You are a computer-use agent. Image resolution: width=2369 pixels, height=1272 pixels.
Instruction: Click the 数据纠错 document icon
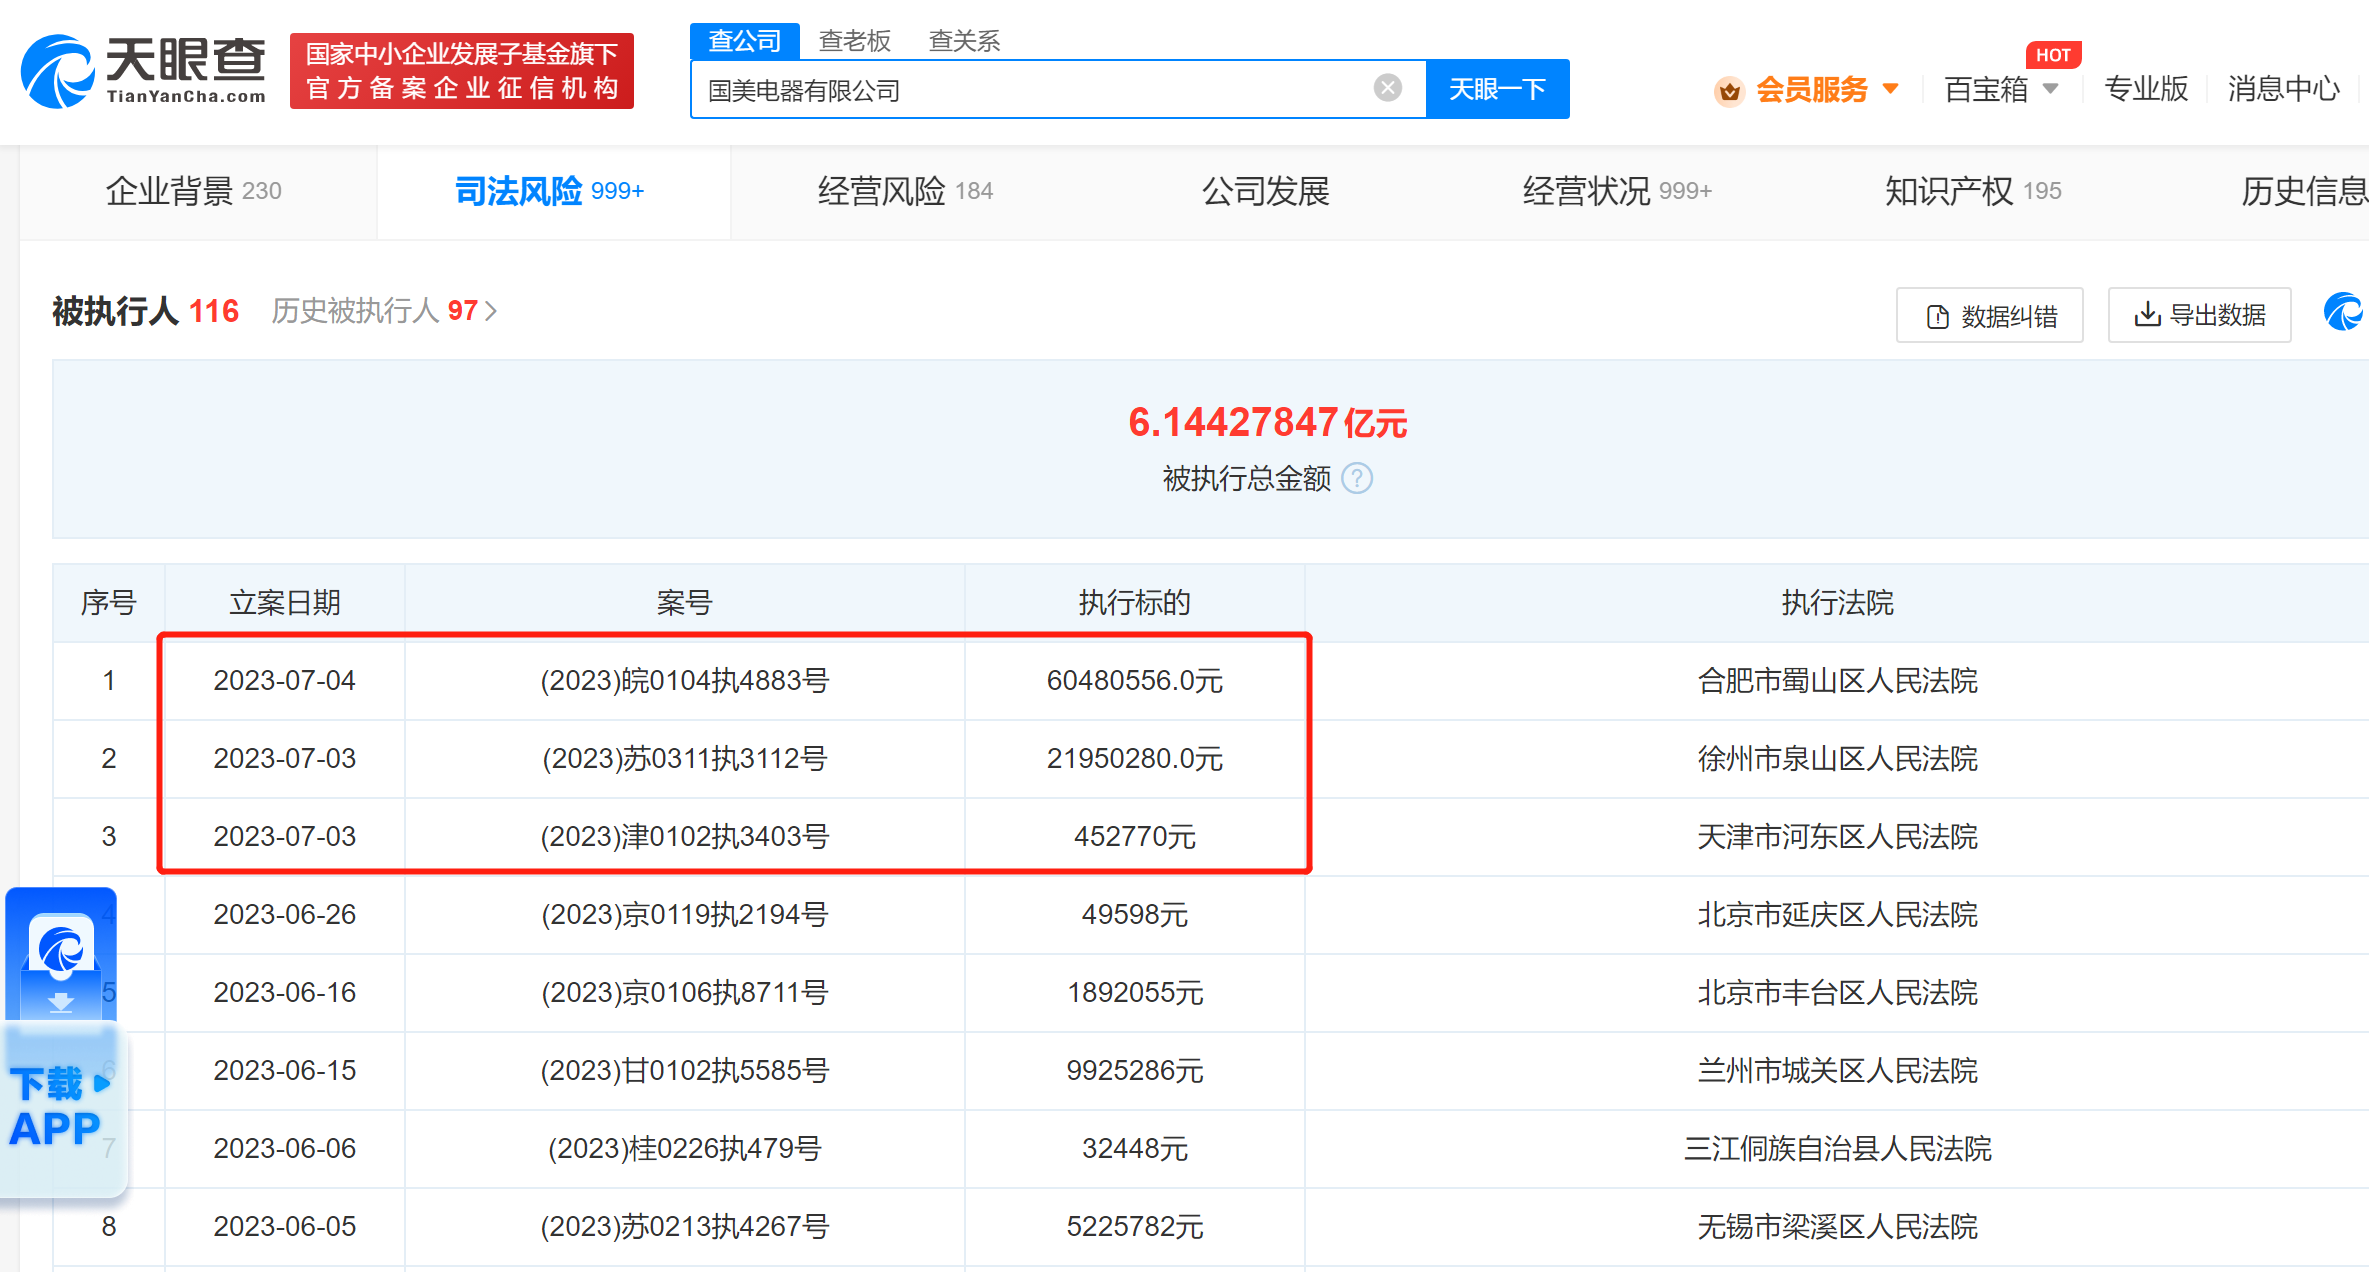tap(1937, 316)
